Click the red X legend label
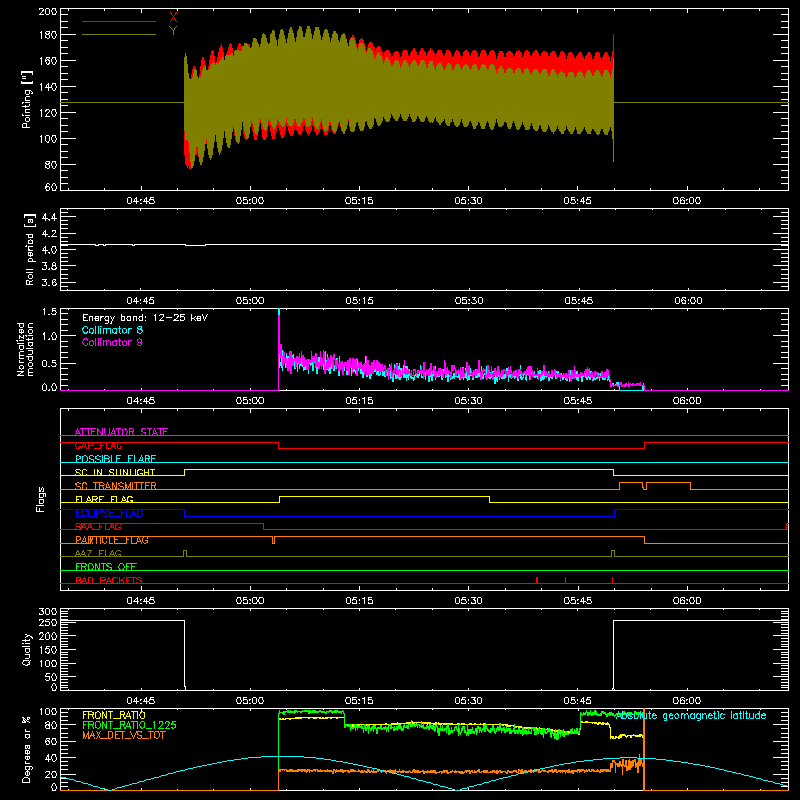 point(173,18)
